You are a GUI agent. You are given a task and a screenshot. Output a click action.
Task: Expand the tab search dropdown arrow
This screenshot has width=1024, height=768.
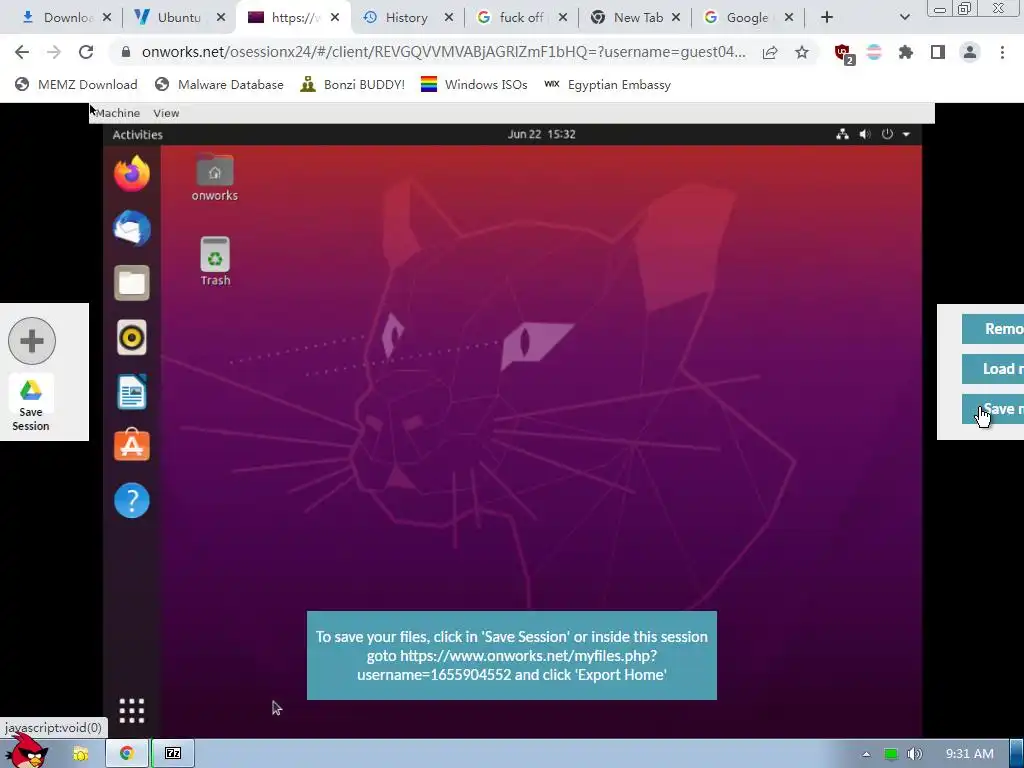coord(904,18)
